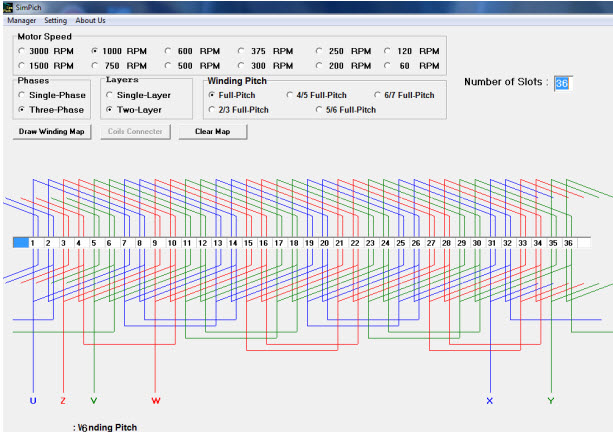Select 60 RPM motor speed
This screenshot has width=613, height=432.
(412, 66)
